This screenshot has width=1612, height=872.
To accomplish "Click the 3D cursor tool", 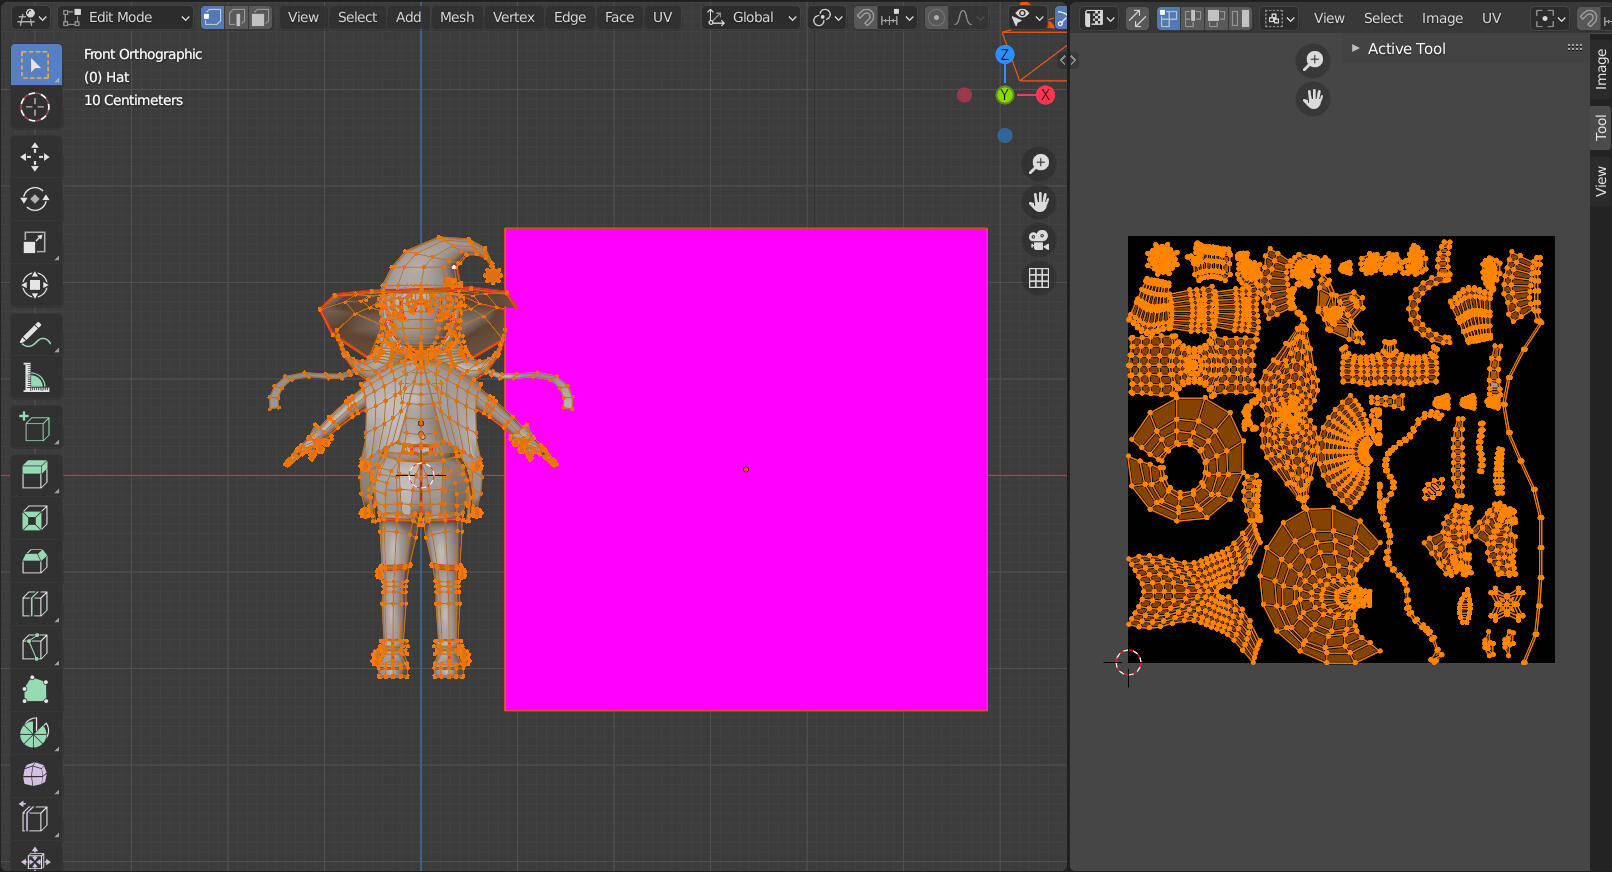I will click(x=35, y=107).
